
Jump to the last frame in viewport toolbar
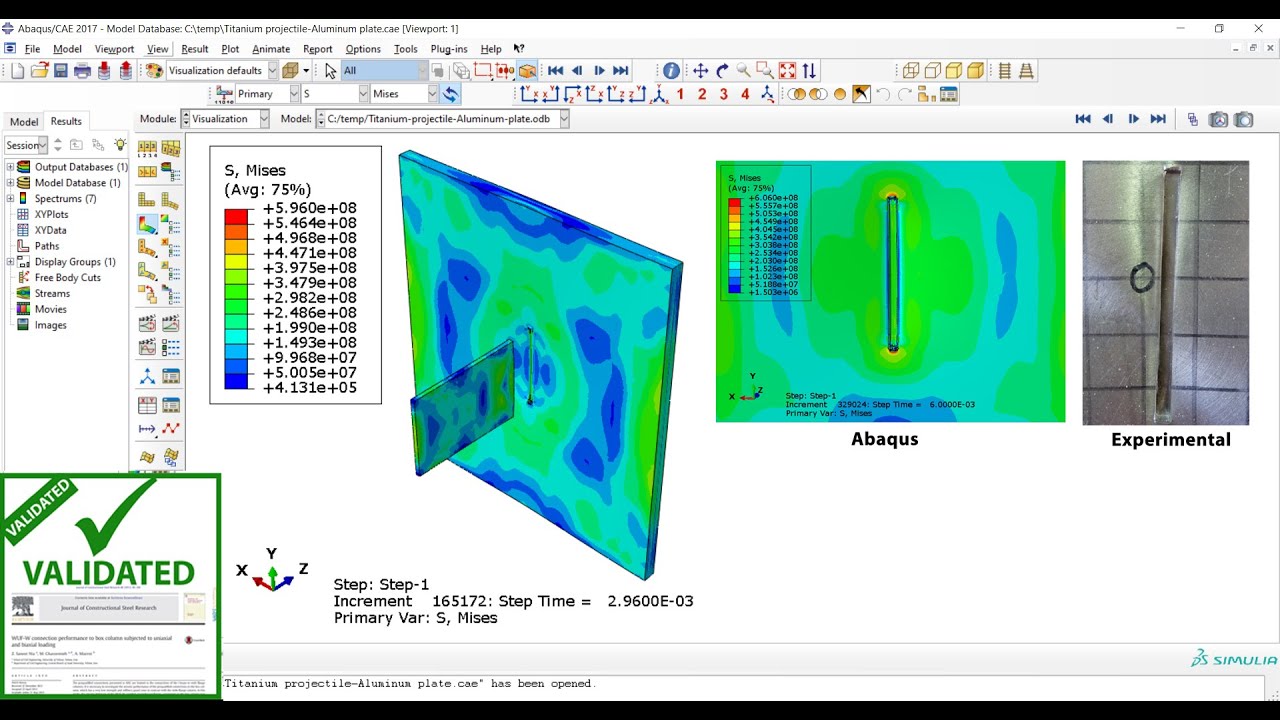1158,119
